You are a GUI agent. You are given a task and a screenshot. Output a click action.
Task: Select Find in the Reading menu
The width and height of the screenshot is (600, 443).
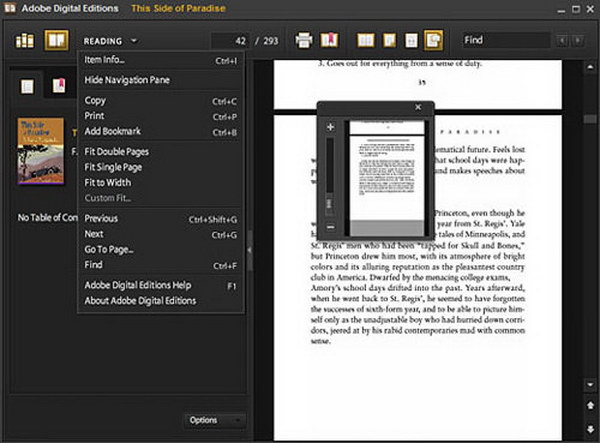[161, 265]
